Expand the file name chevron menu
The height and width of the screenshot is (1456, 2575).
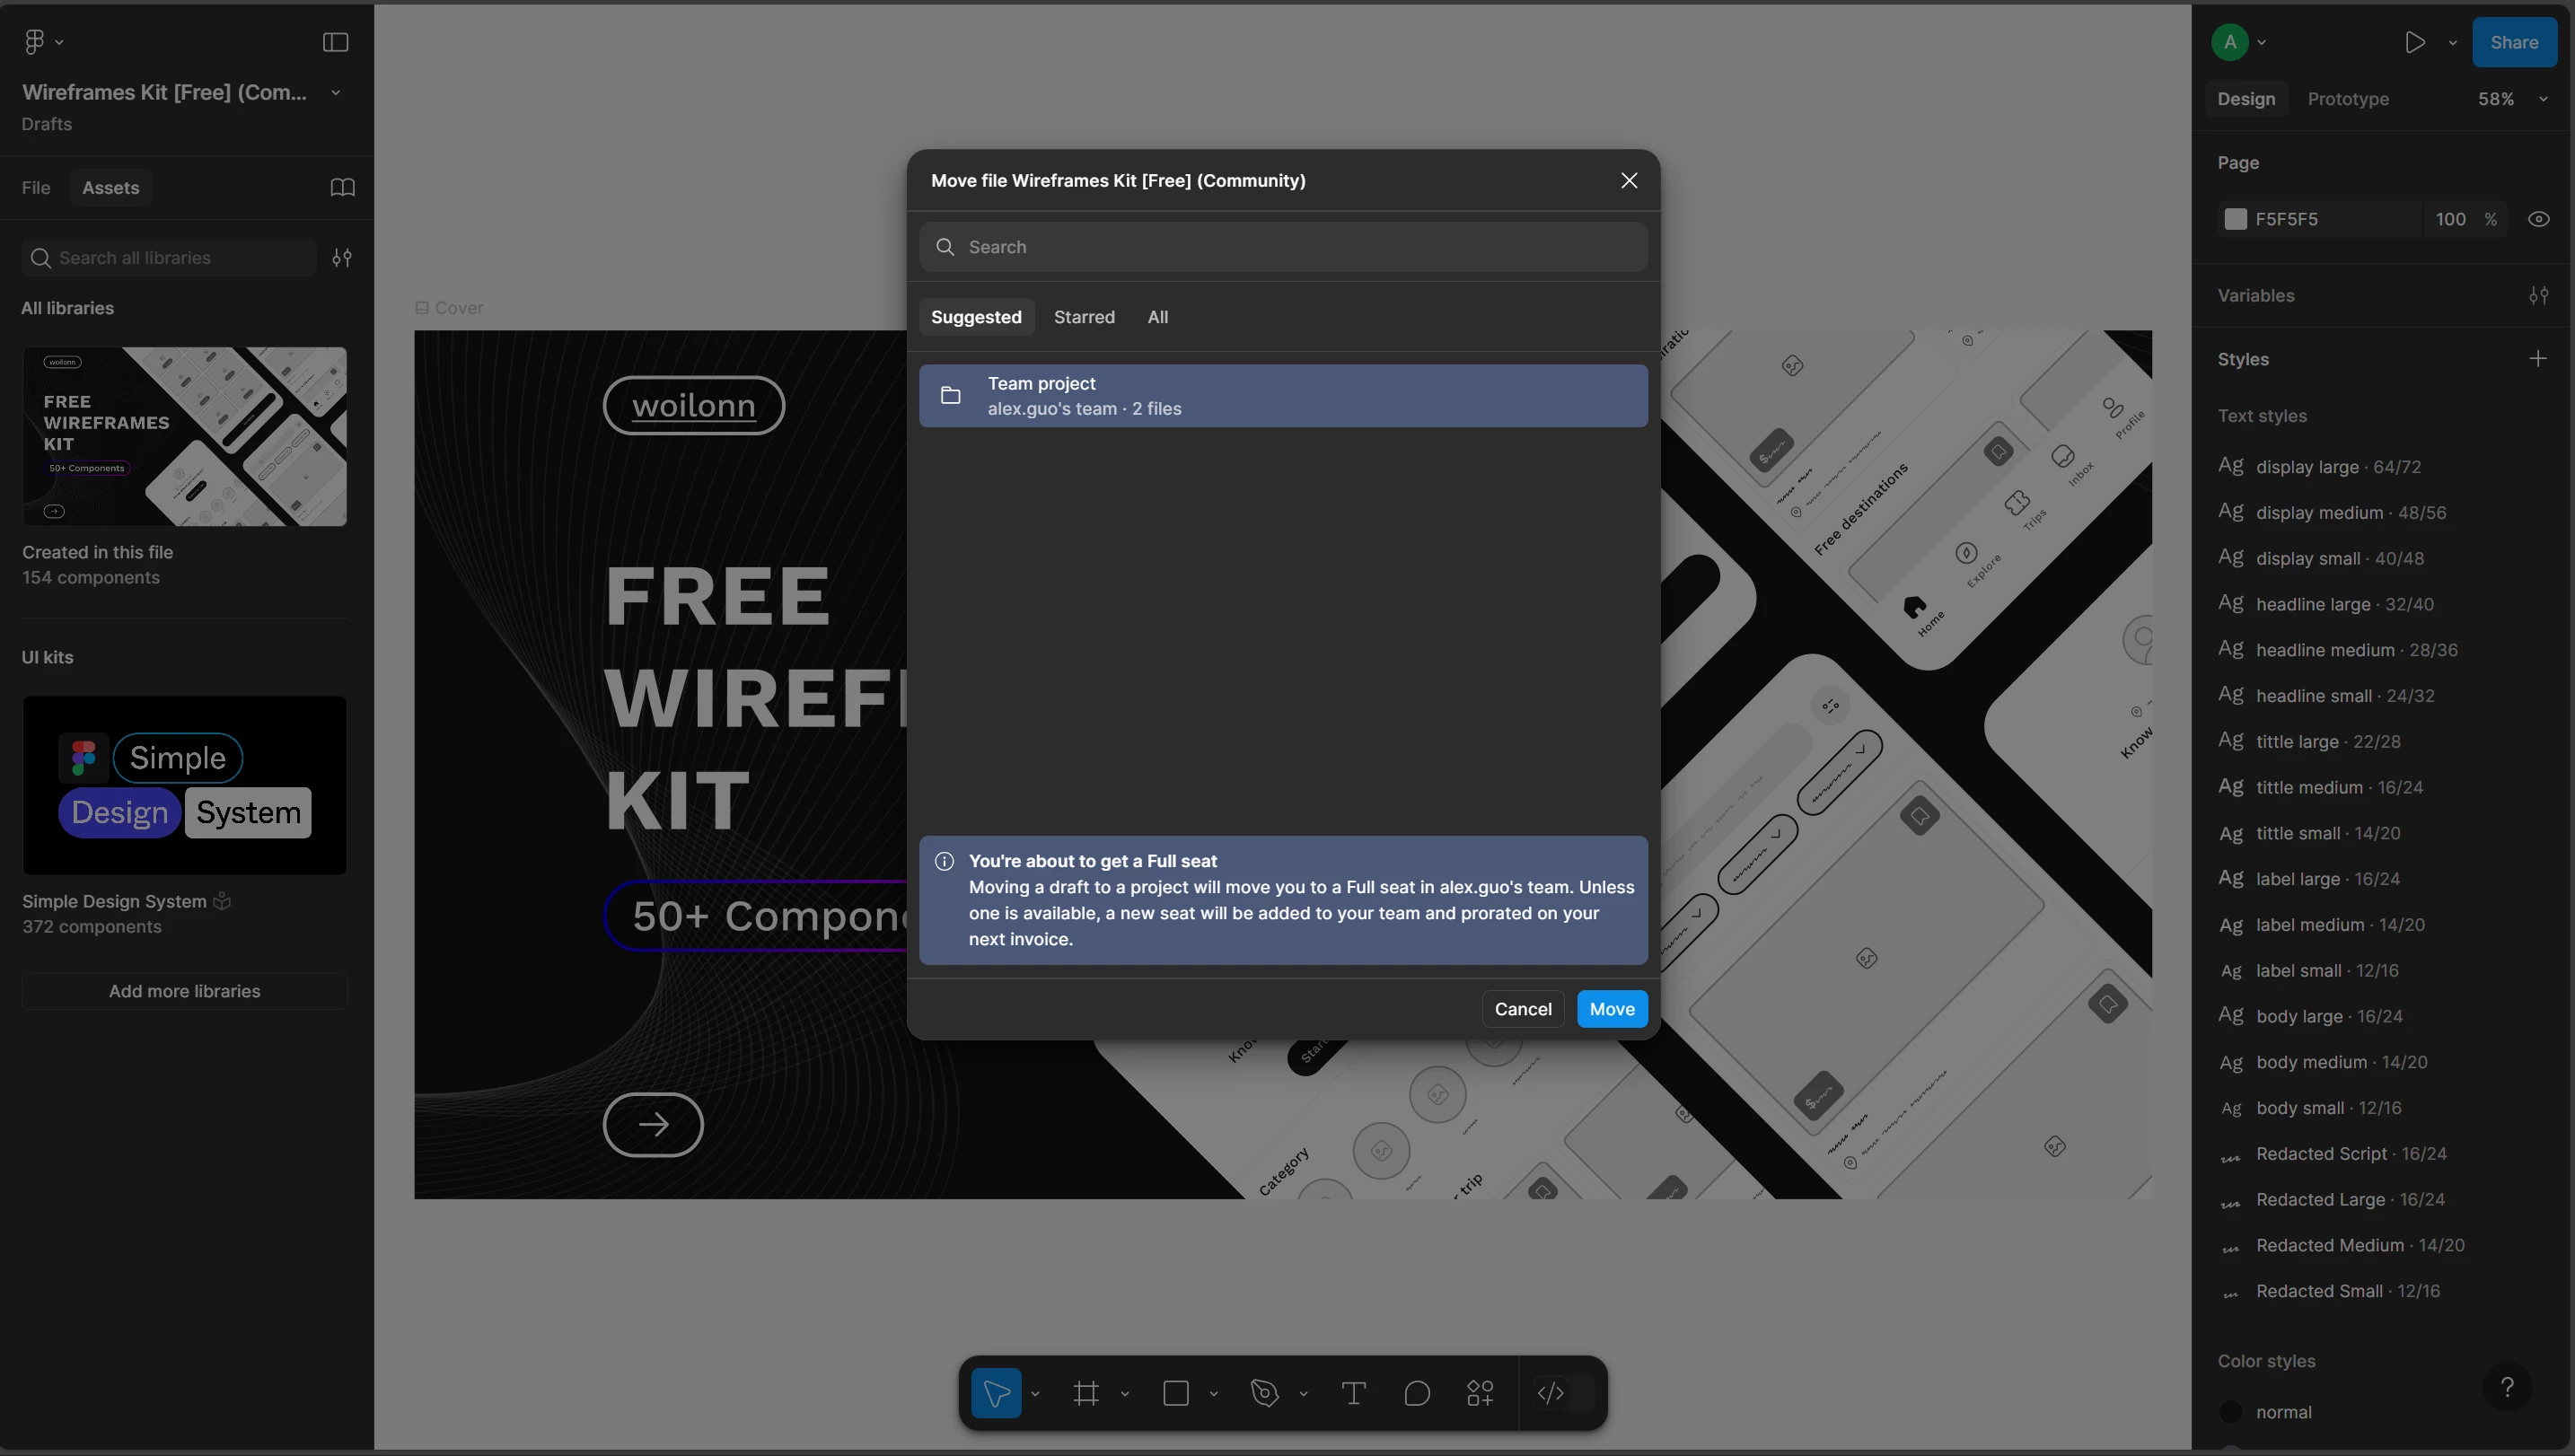pyautogui.click(x=336, y=93)
